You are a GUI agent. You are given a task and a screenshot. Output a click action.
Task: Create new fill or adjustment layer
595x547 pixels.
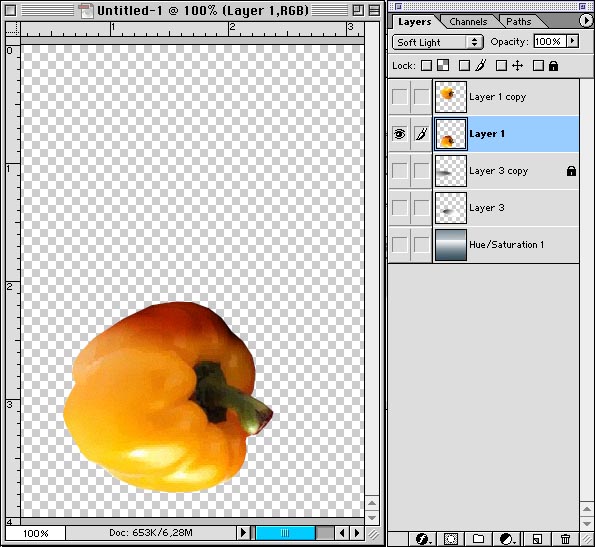(x=506, y=539)
